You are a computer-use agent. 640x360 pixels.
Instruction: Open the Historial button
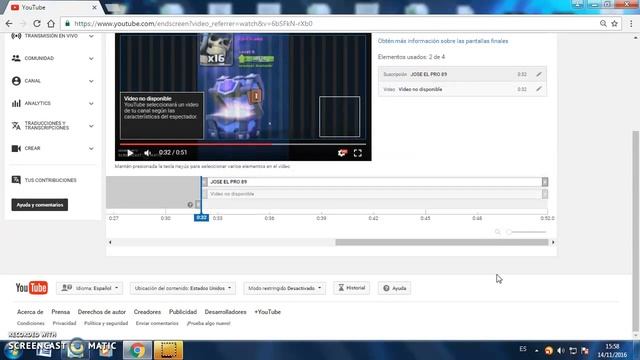coord(351,288)
